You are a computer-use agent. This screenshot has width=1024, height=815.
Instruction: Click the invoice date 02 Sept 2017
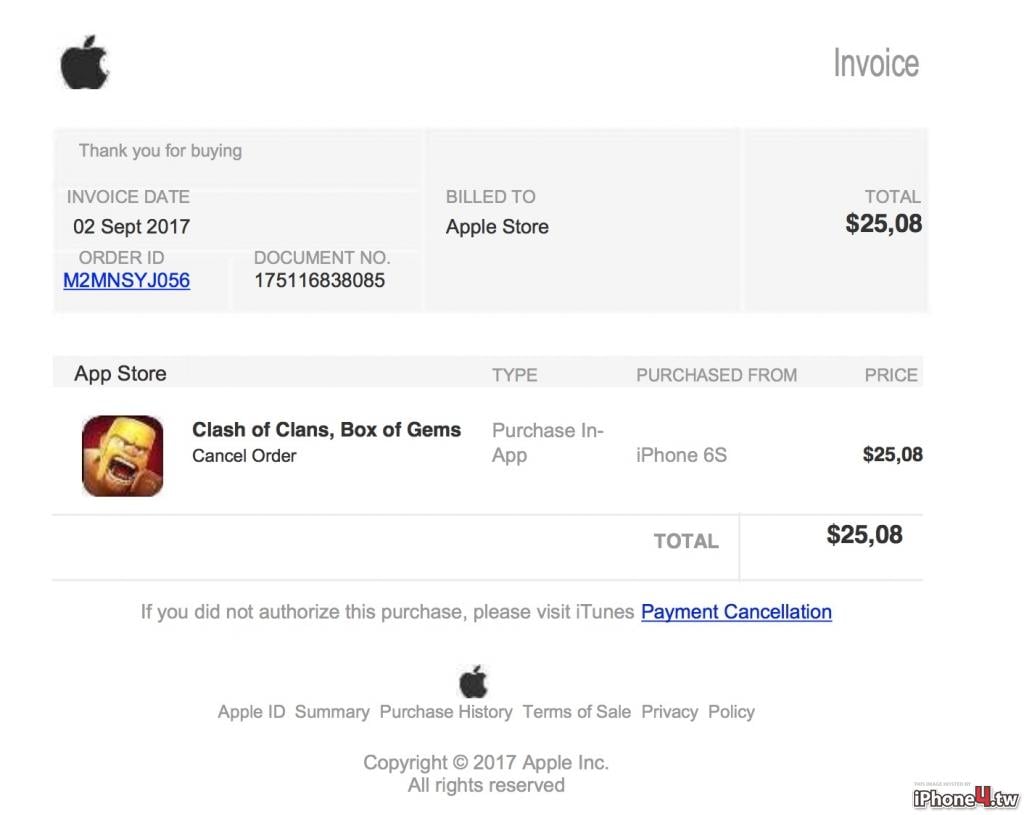click(131, 227)
